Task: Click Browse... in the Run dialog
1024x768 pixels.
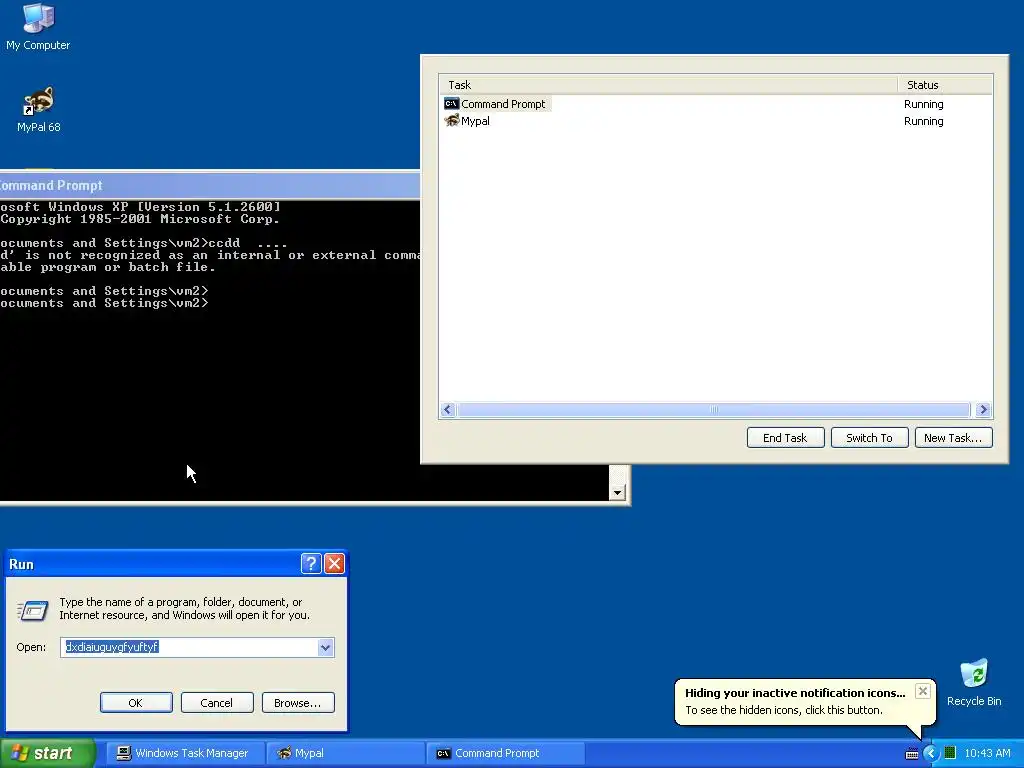Action: coord(298,703)
